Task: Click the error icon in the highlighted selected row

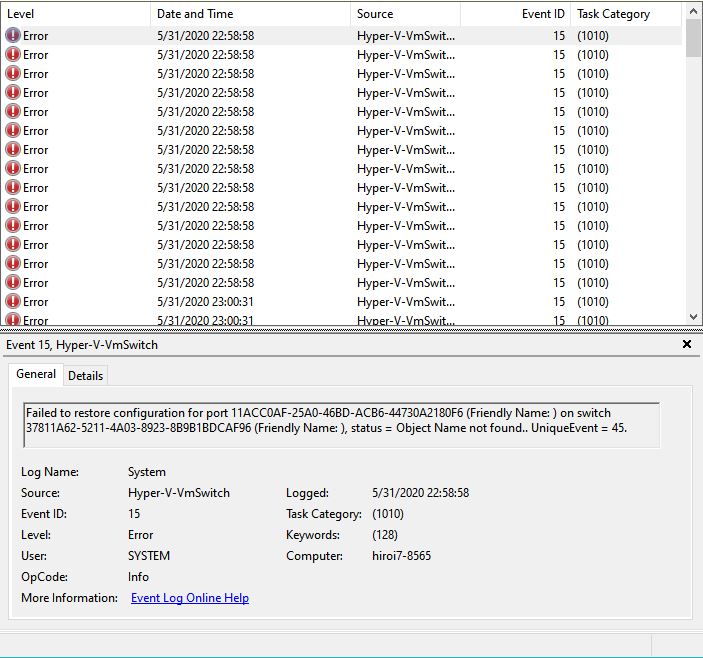Action: tap(13, 35)
